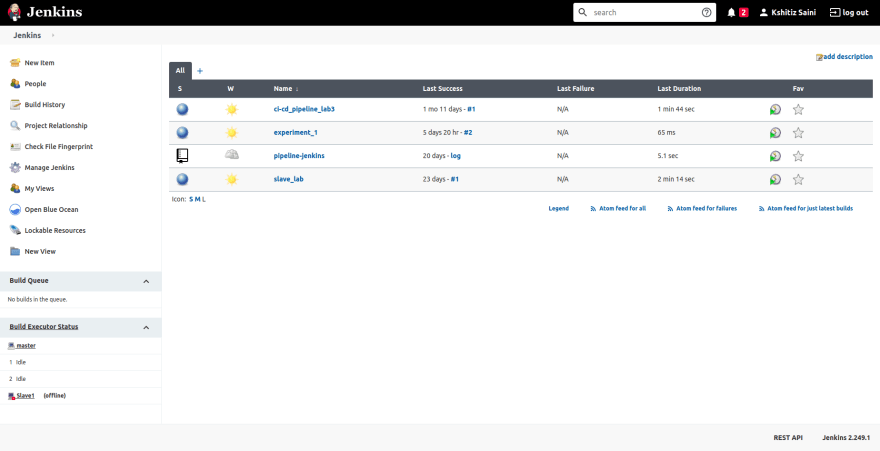Open pipeline-jenkins last success log
Viewport: 880px width, 451px height.
point(456,156)
